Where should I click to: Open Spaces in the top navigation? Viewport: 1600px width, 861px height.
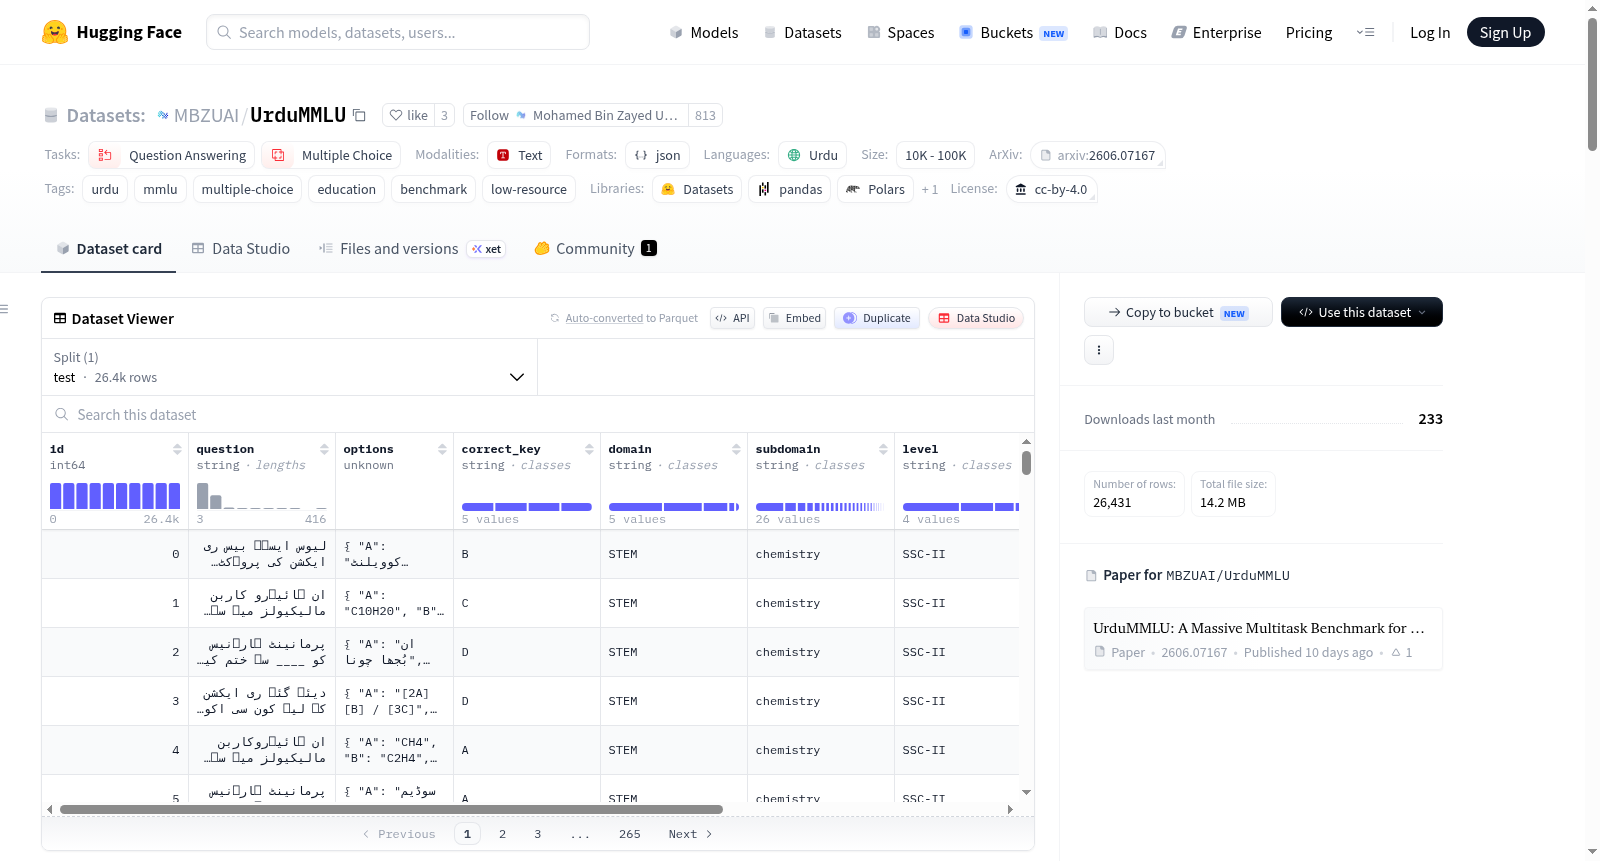pos(900,32)
